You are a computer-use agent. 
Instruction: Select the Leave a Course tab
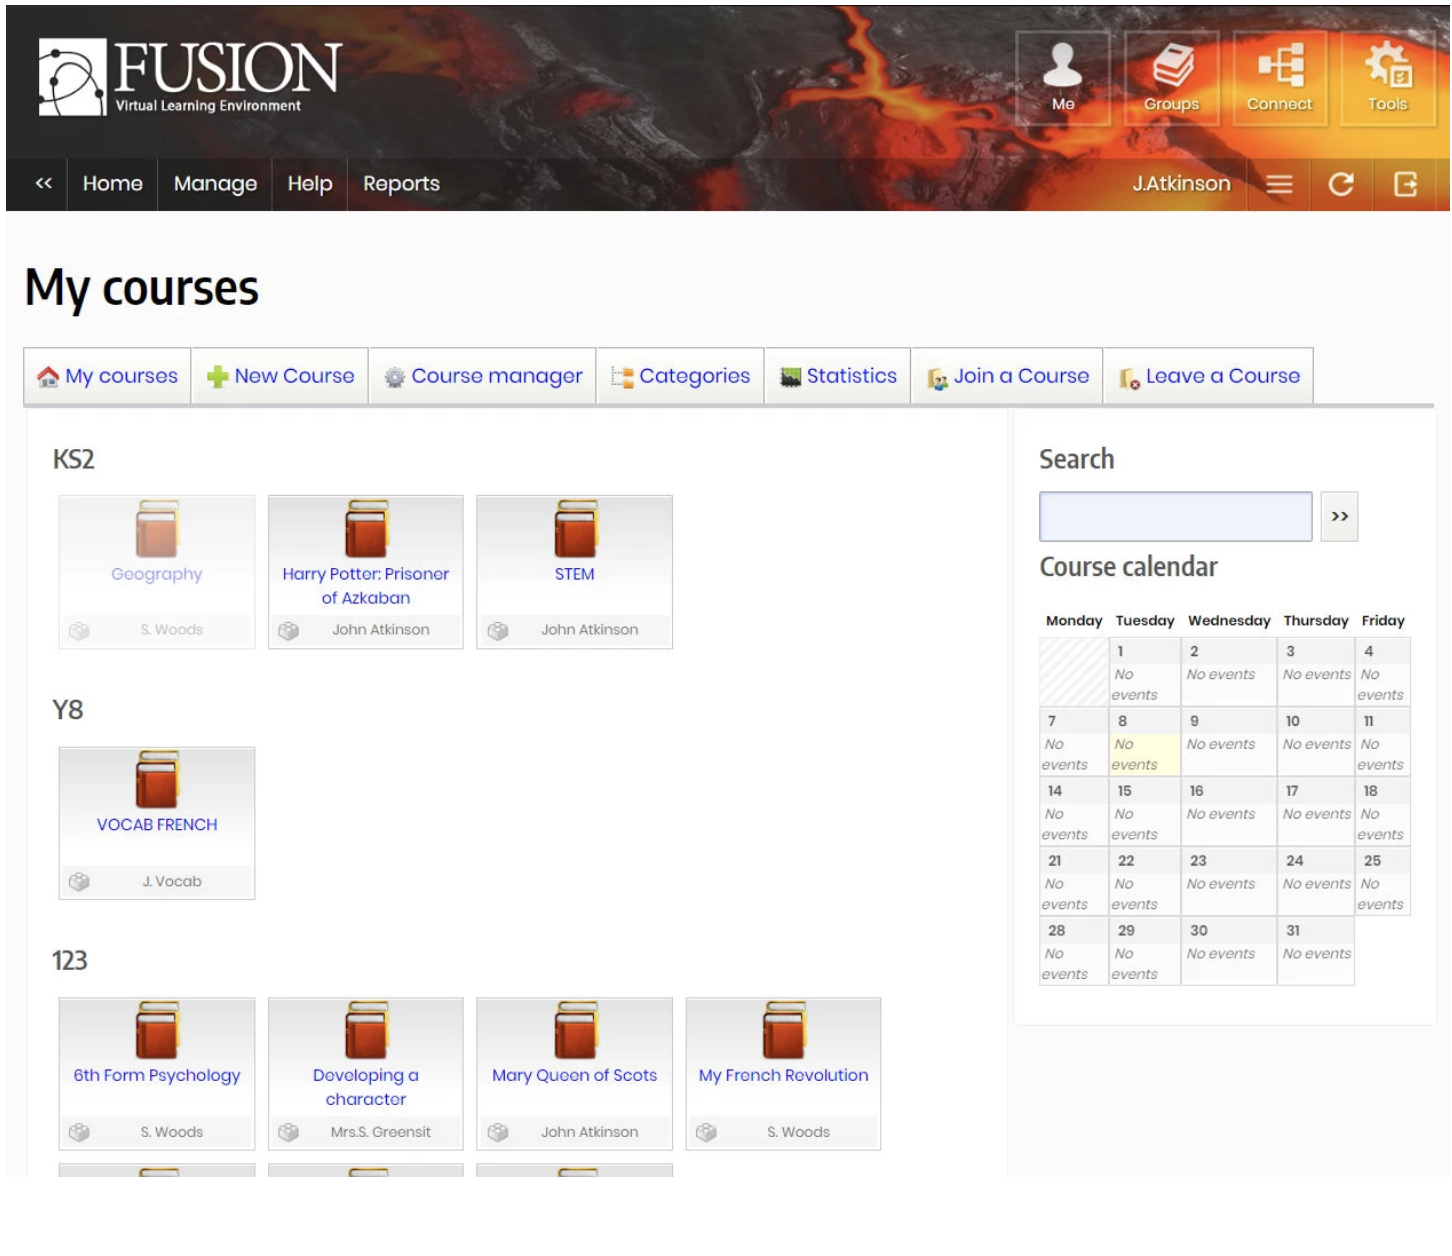click(1208, 376)
